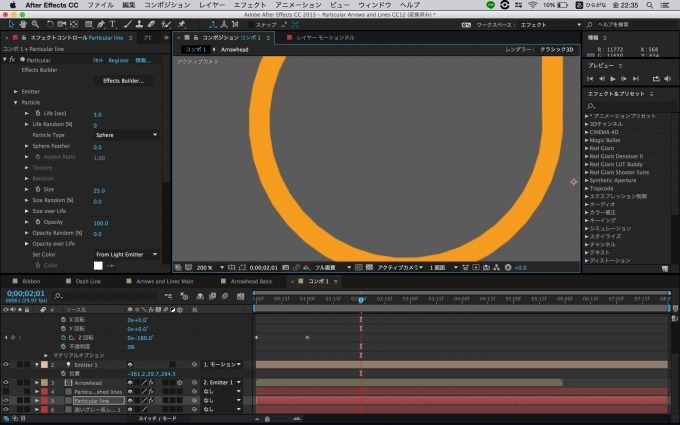The width and height of the screenshot is (680, 425).
Task: Click the white Color swatch
Action: click(98, 265)
